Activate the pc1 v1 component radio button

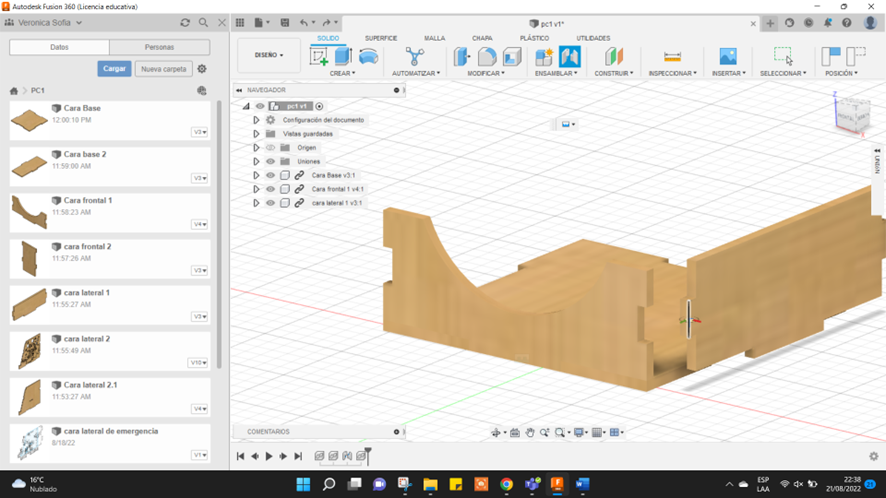319,106
